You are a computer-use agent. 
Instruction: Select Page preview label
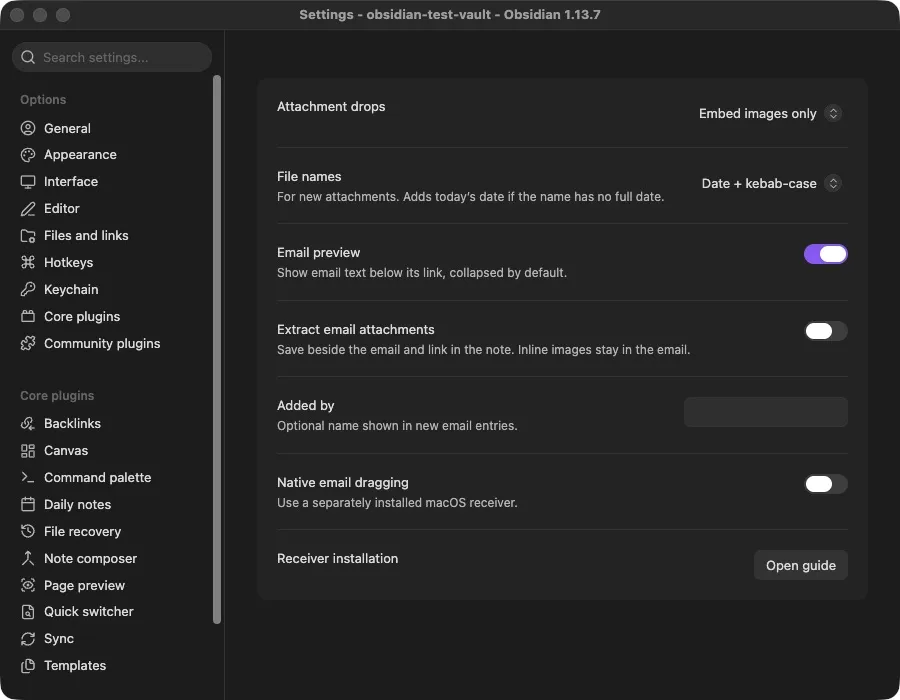[x=84, y=585]
